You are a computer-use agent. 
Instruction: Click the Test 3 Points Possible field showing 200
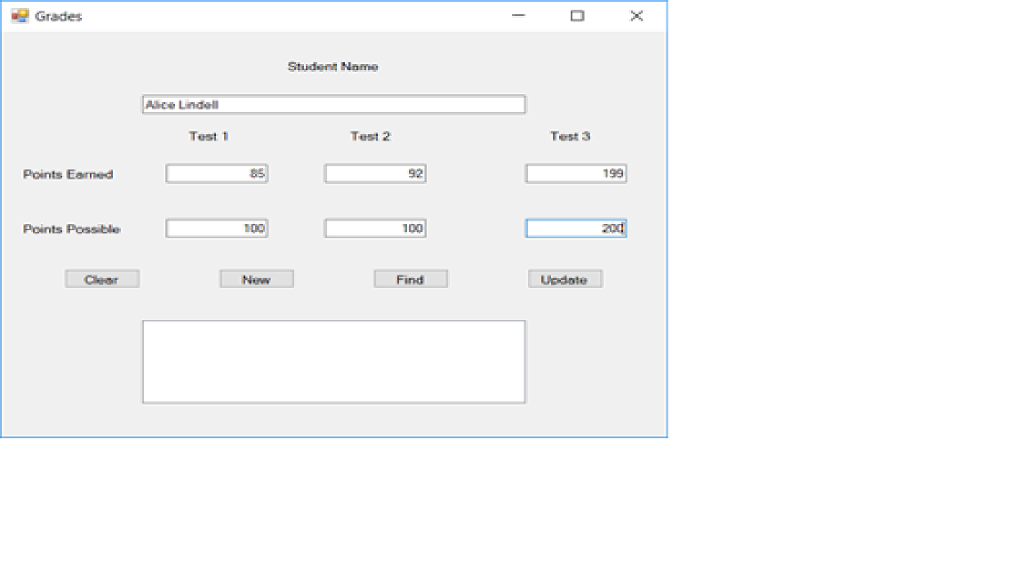tap(576, 228)
